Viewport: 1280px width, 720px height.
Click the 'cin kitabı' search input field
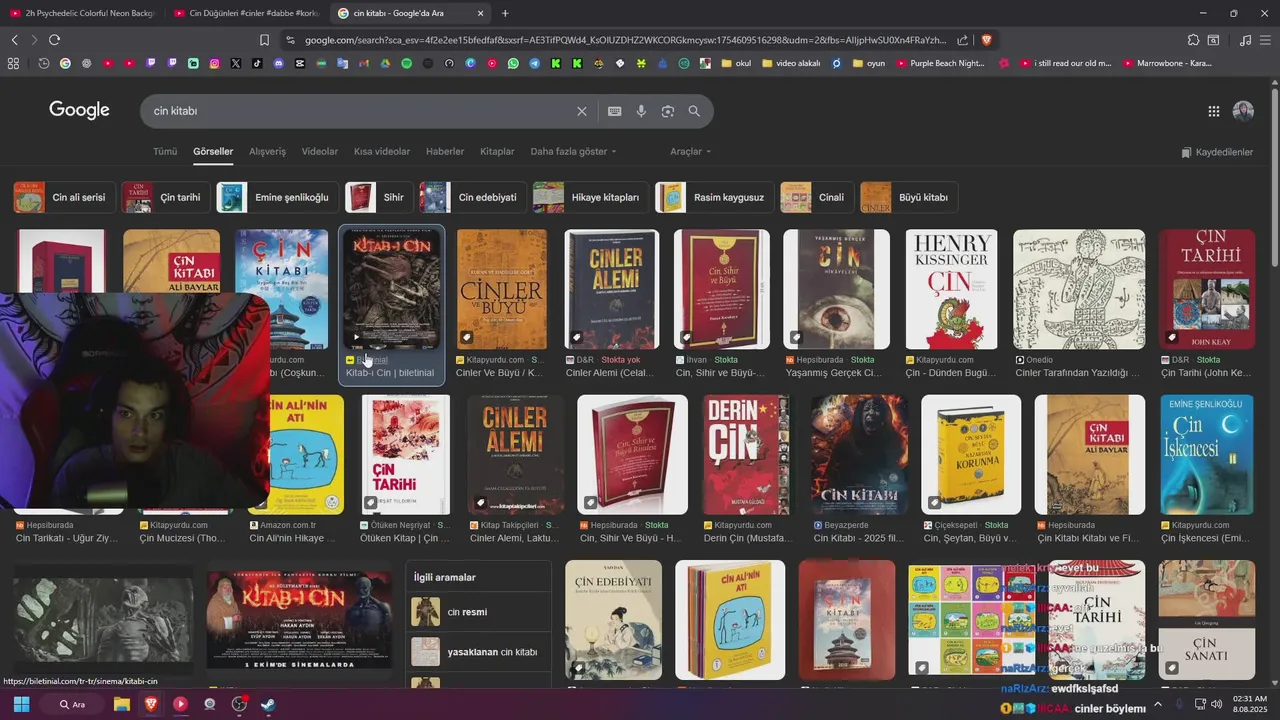pyautogui.click(x=360, y=111)
